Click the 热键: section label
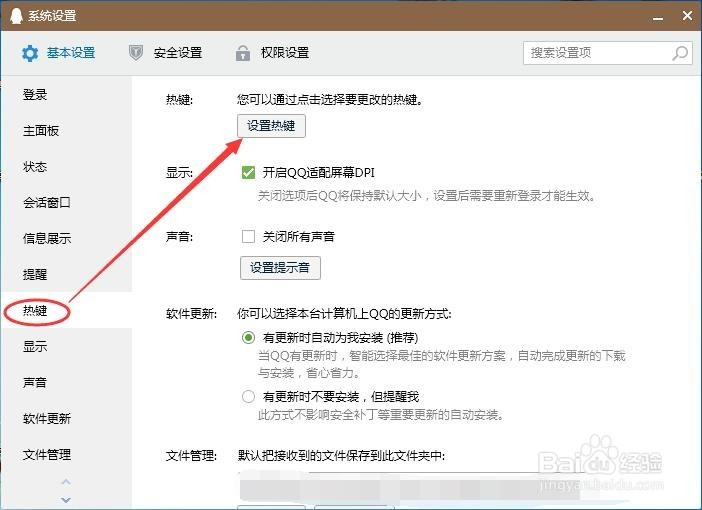This screenshot has height=510, width=702. [179, 99]
